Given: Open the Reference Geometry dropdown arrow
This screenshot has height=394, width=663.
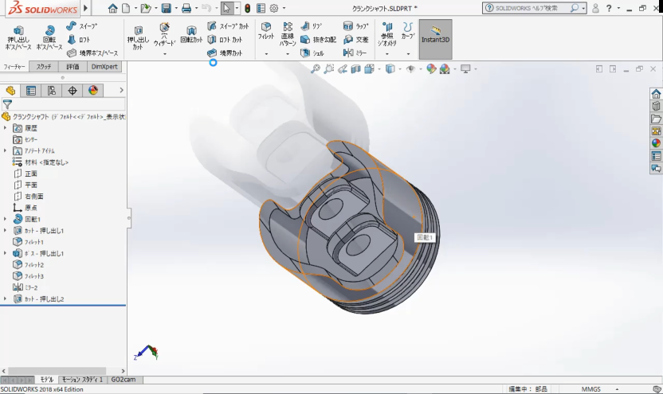Looking at the screenshot, I should point(387,54).
